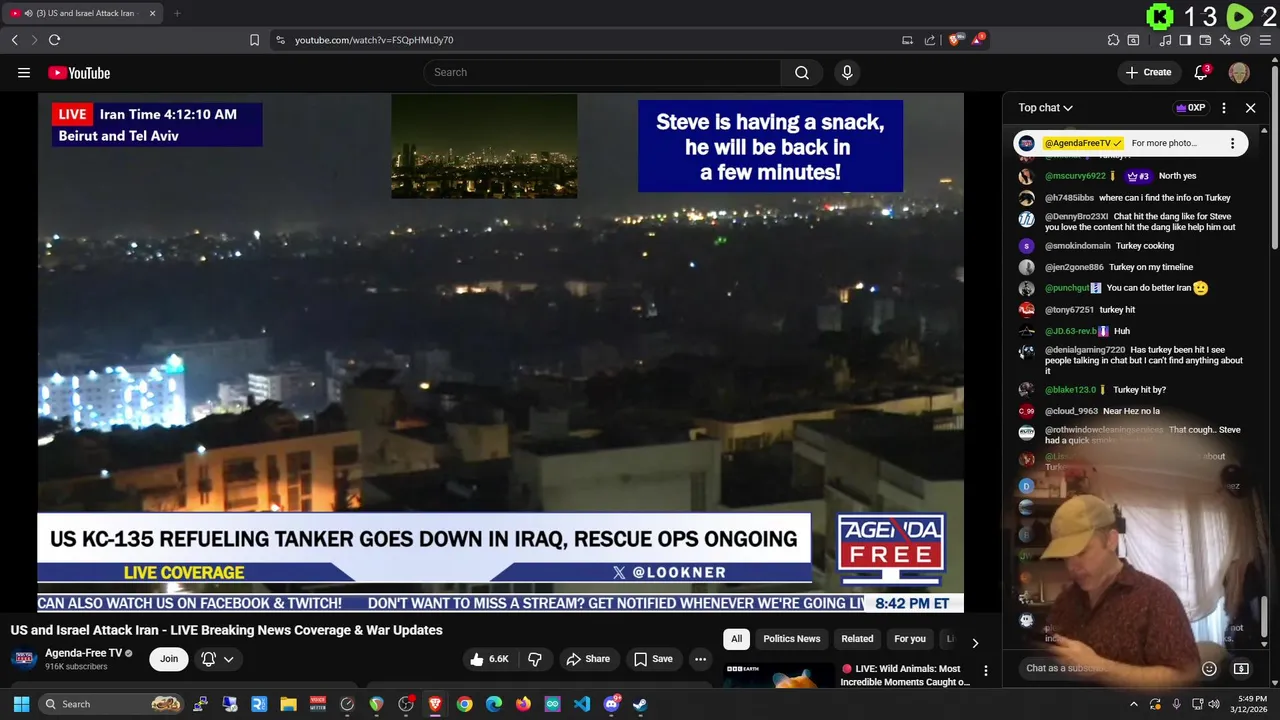Open the YouTube guide hamburger menu
This screenshot has height=720, width=1280.
24,72
